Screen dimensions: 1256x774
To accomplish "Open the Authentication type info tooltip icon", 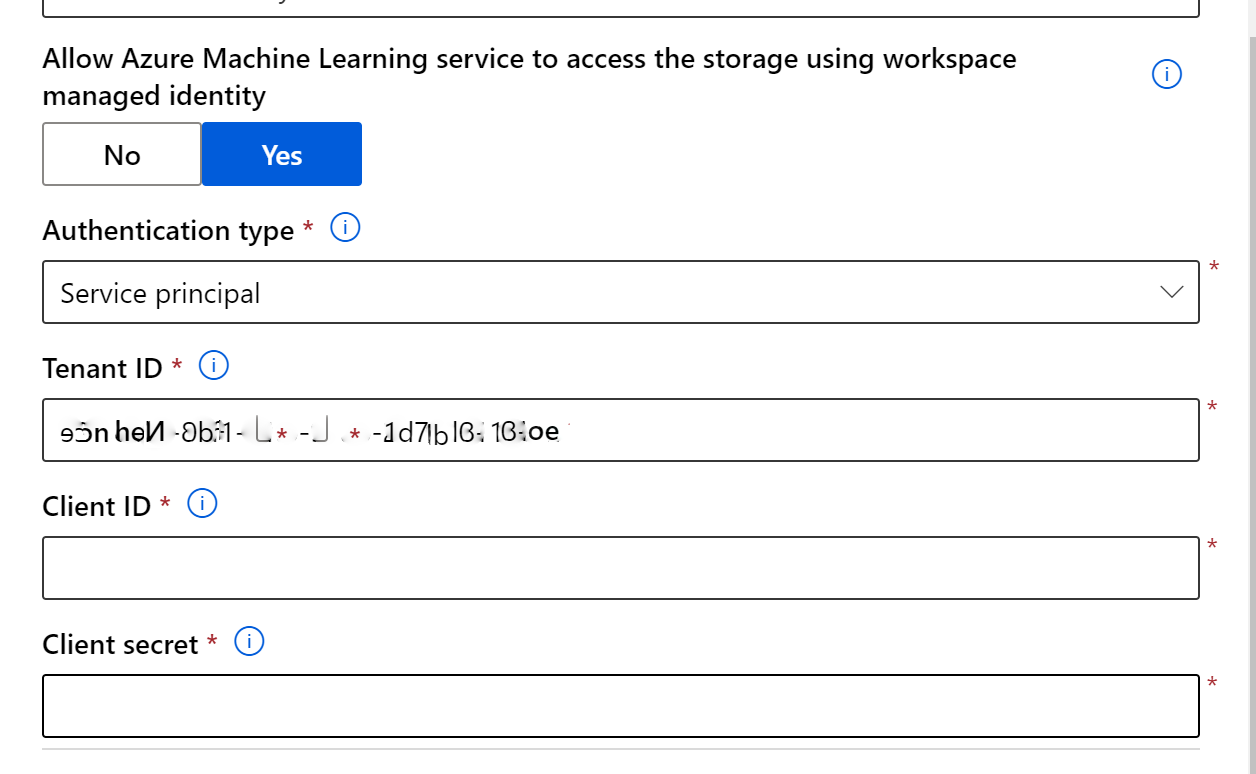I will coord(345,229).
